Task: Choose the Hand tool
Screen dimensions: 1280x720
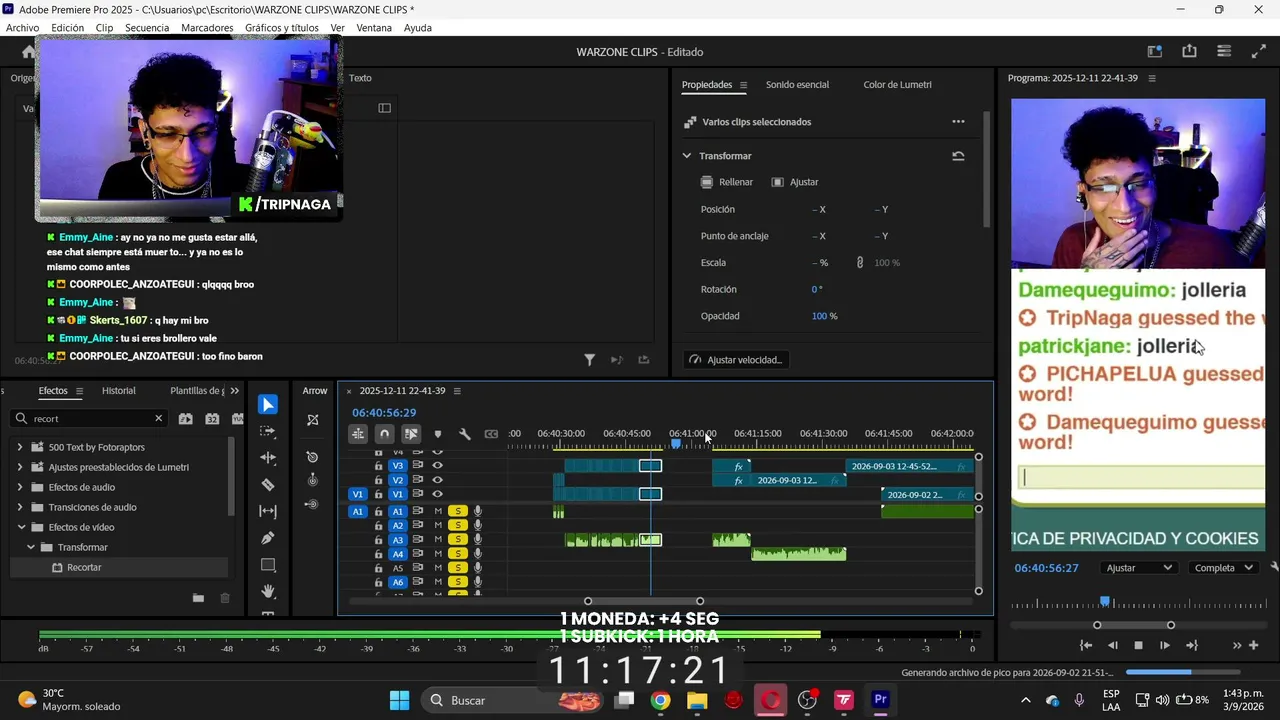Action: coord(268,591)
